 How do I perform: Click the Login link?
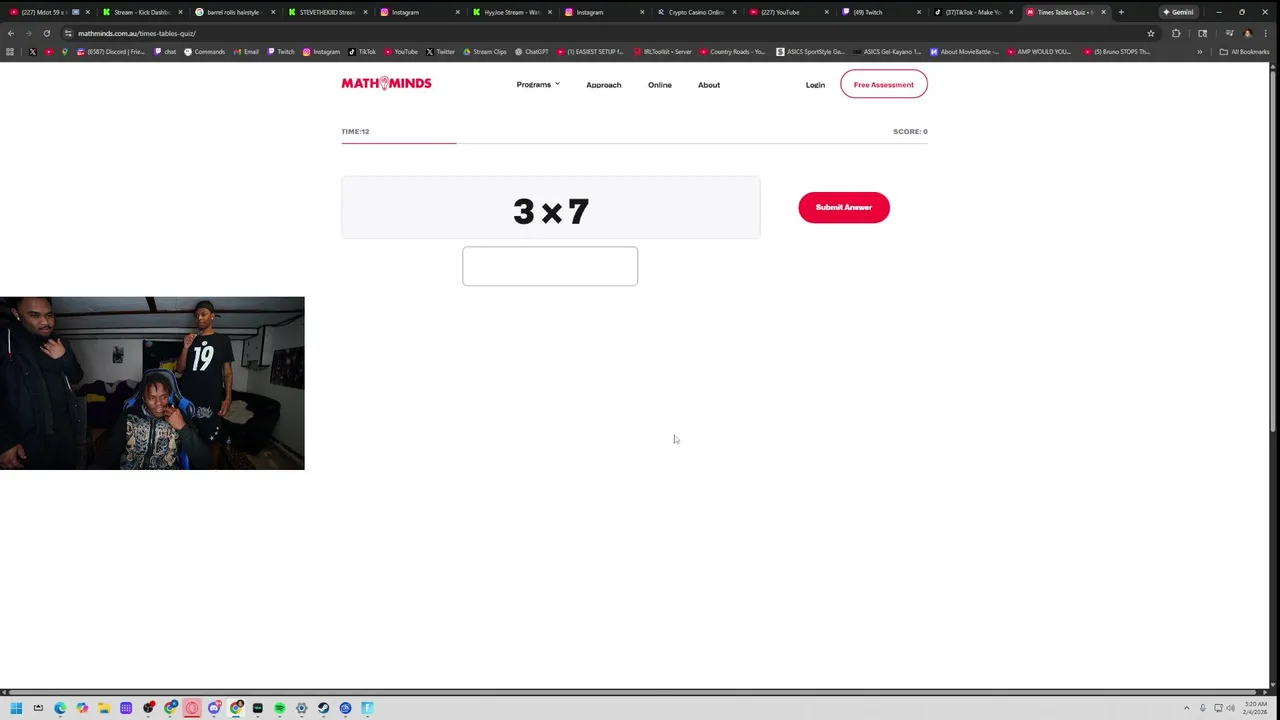(x=815, y=85)
